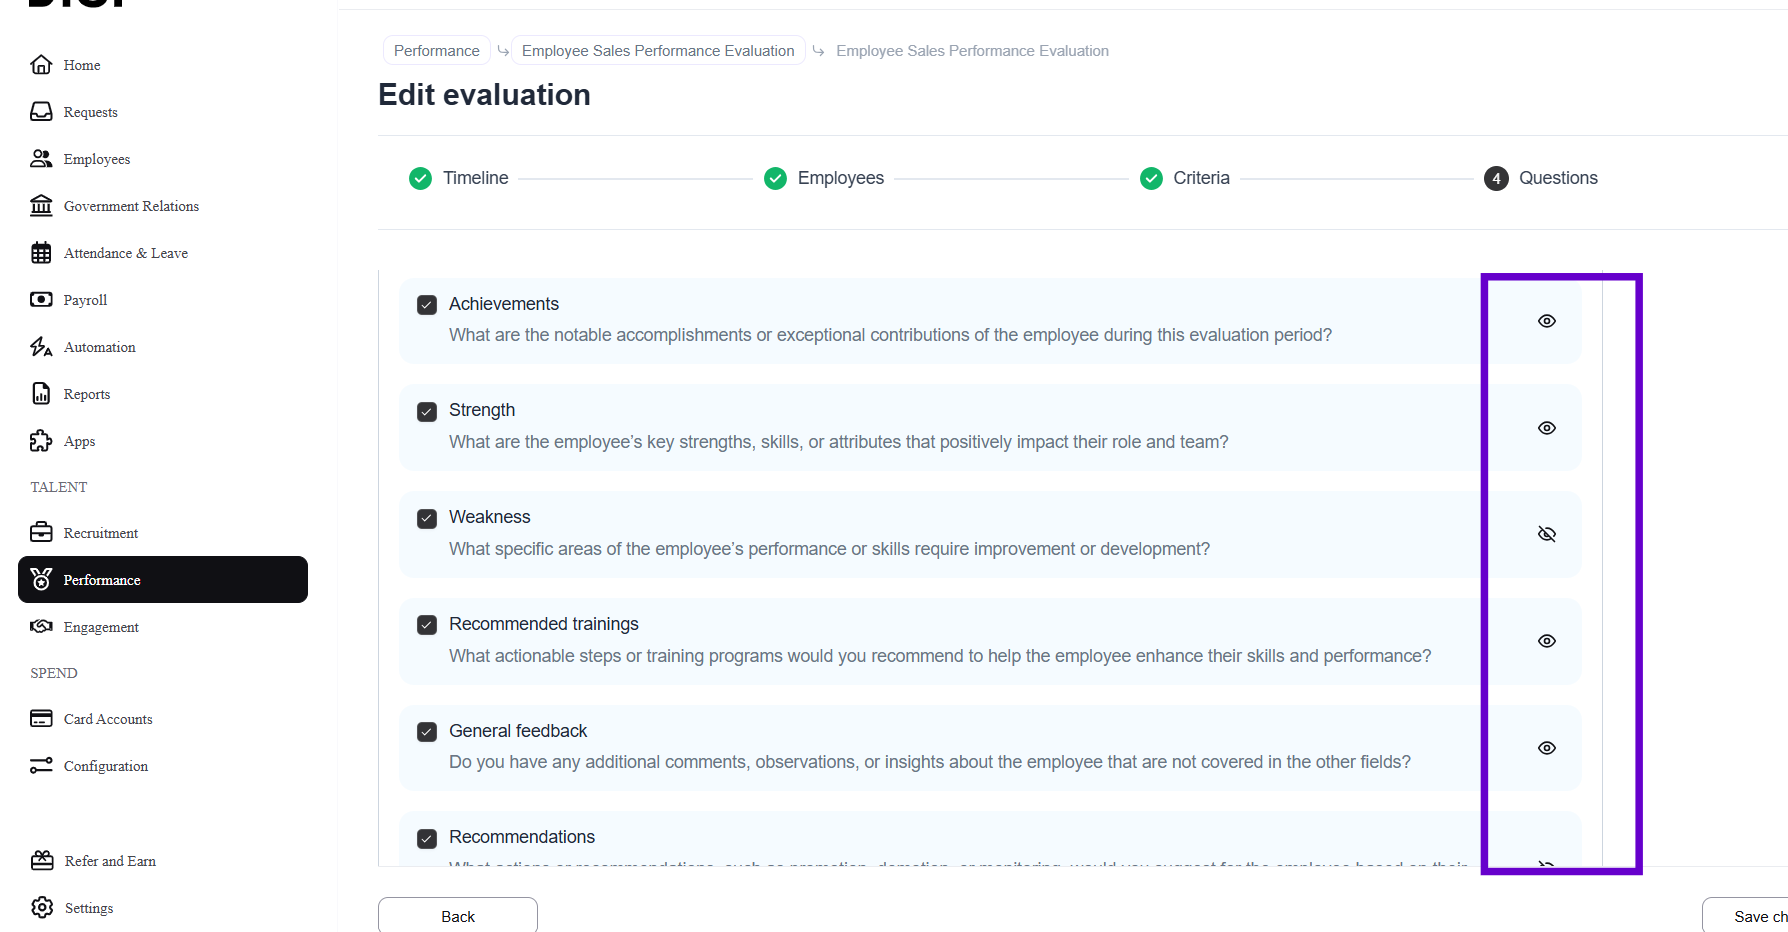
Task: Click the Government Relations building icon
Action: tap(41, 206)
